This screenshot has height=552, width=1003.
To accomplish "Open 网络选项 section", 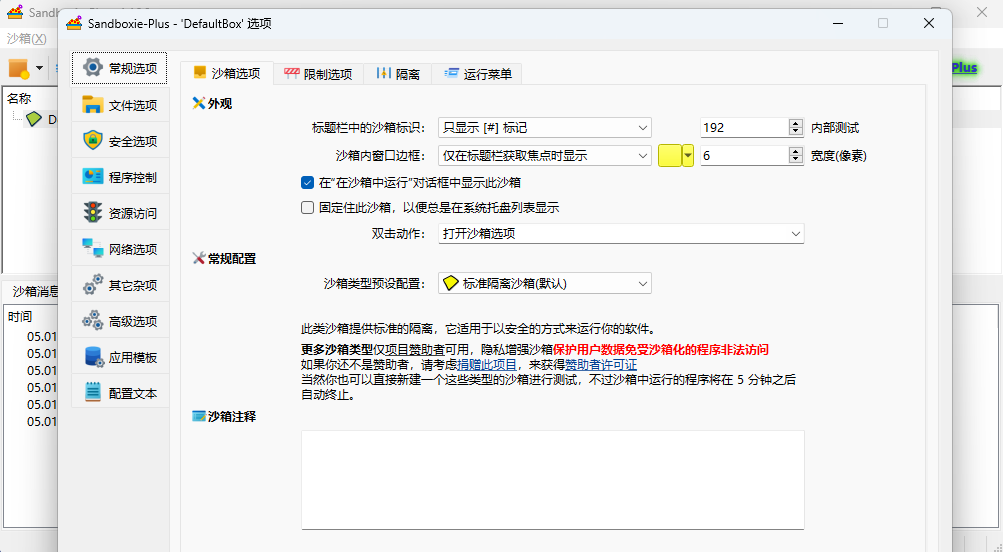I will (x=120, y=249).
